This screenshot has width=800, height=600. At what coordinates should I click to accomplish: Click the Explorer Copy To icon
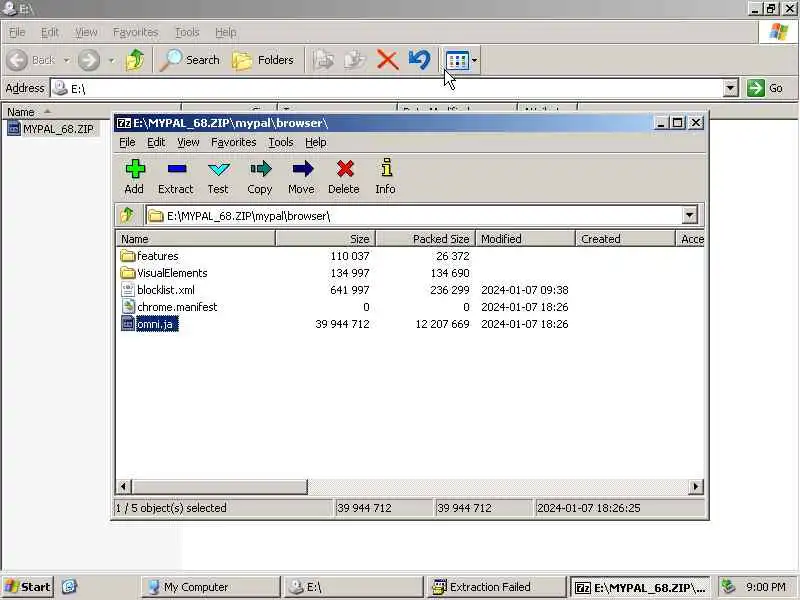355,60
